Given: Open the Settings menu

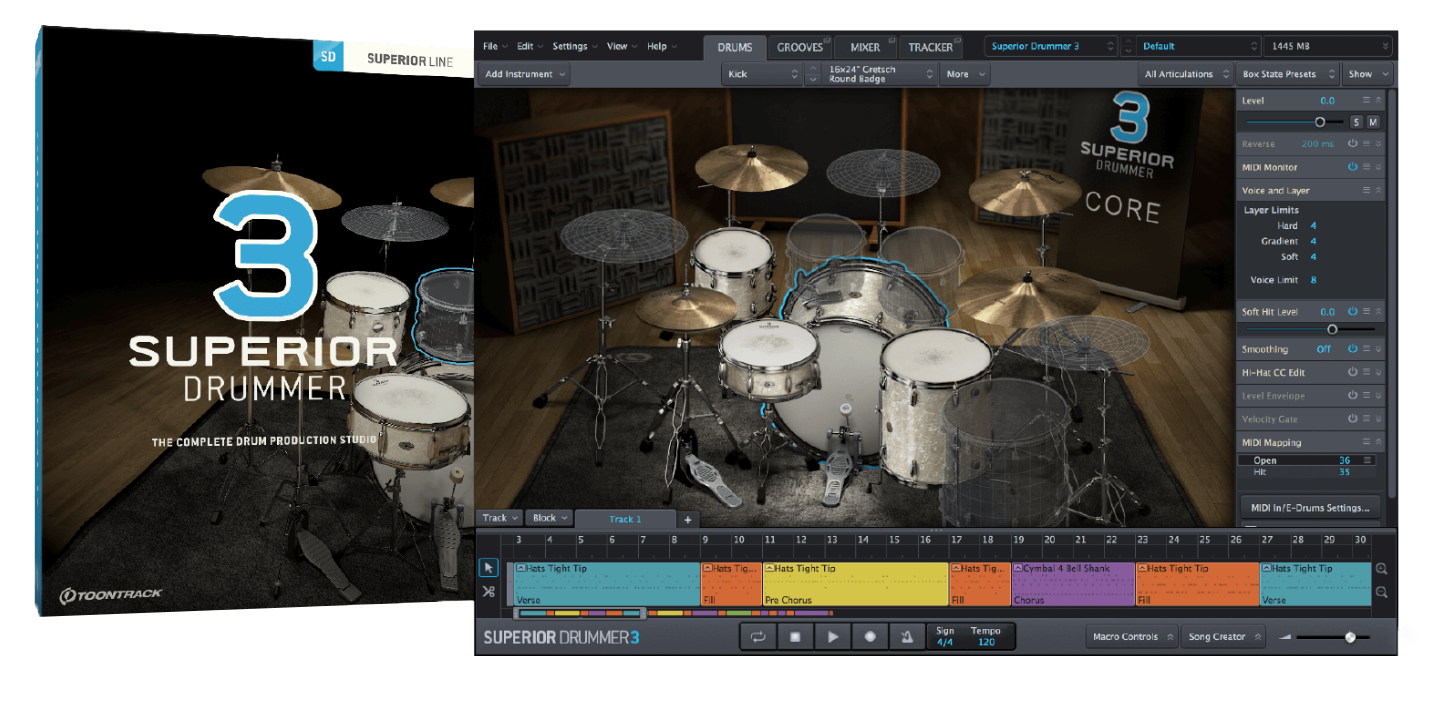Looking at the screenshot, I should coord(575,46).
